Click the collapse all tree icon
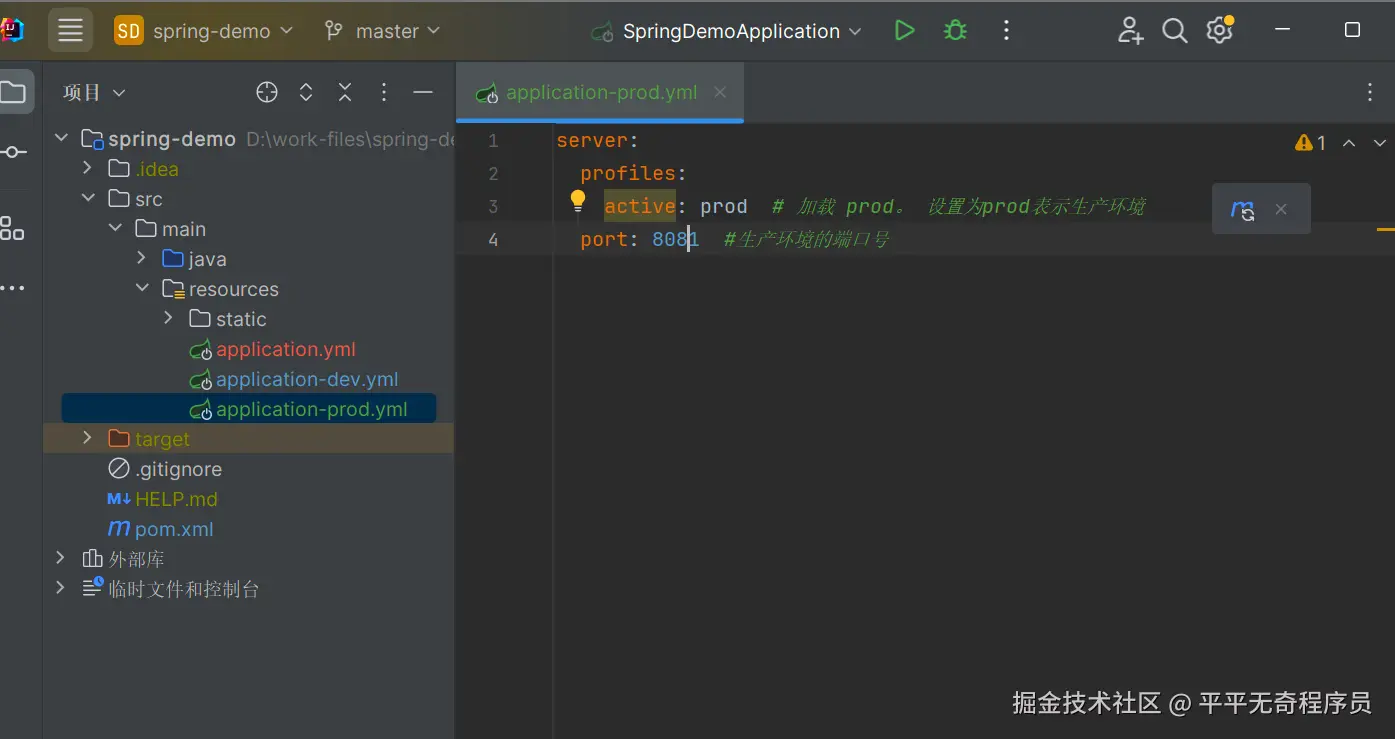 click(x=345, y=93)
